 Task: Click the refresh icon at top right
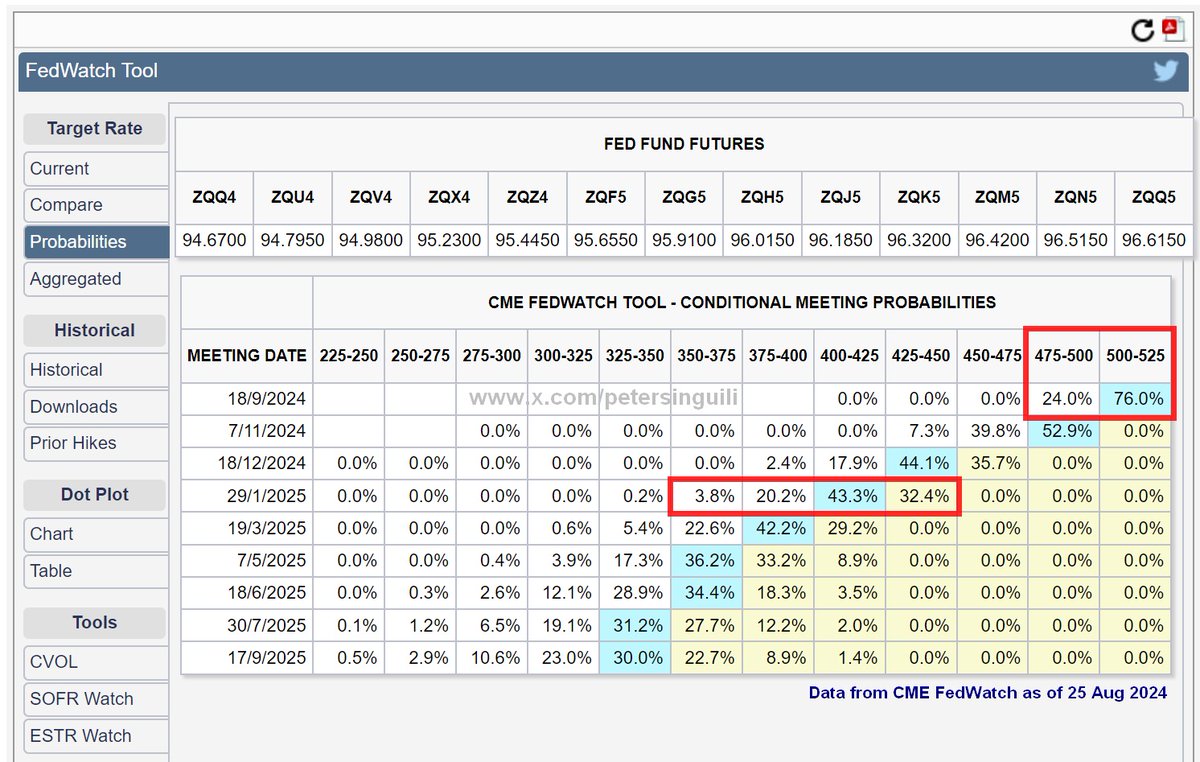1142,31
